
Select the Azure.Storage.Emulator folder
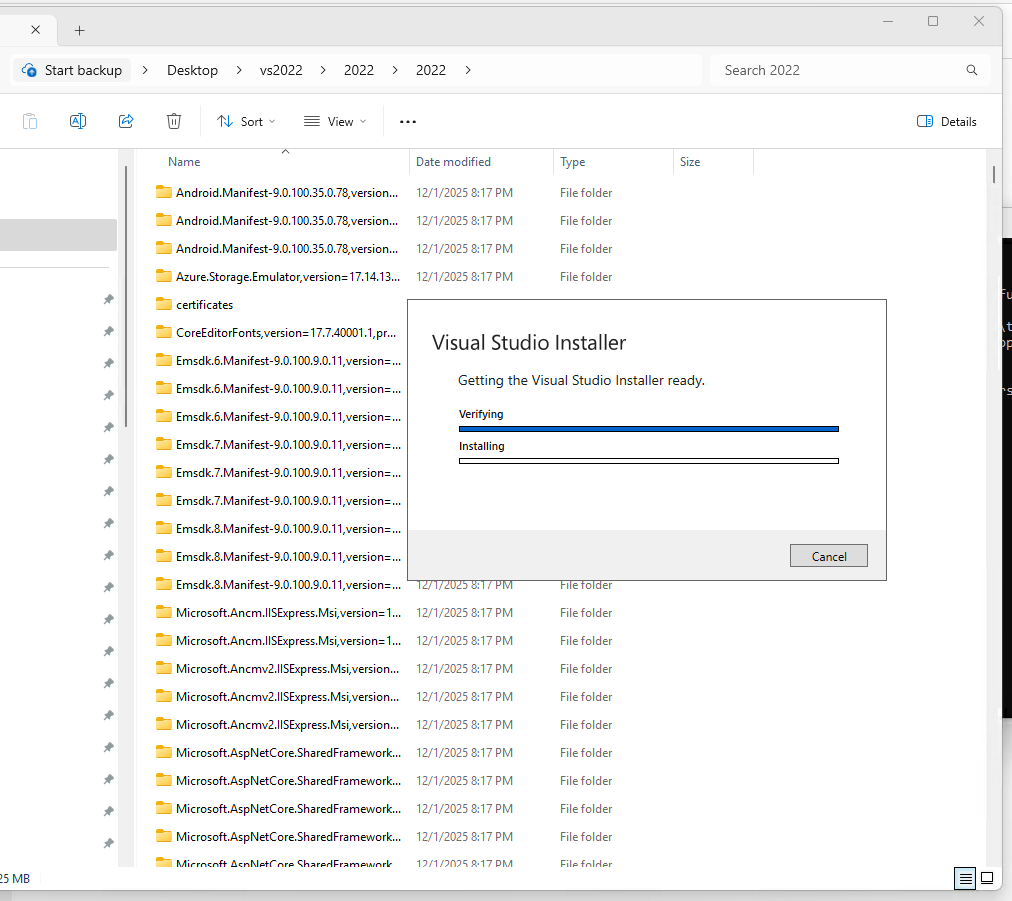click(x=288, y=277)
